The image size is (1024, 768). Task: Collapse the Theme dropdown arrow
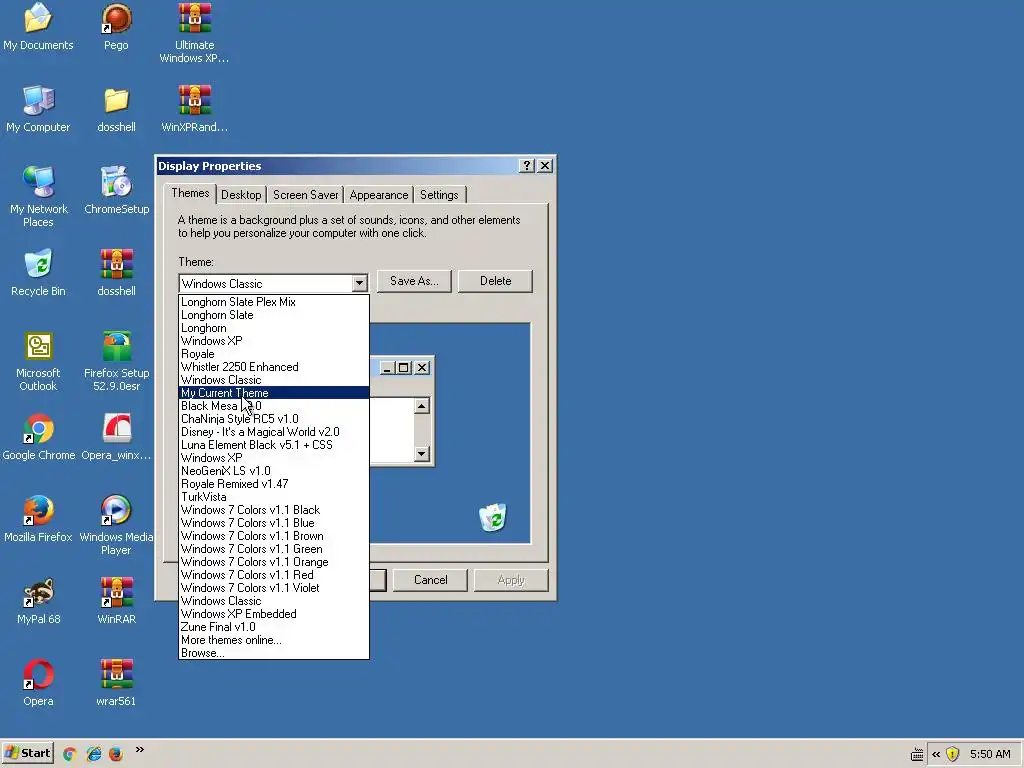pyautogui.click(x=359, y=283)
